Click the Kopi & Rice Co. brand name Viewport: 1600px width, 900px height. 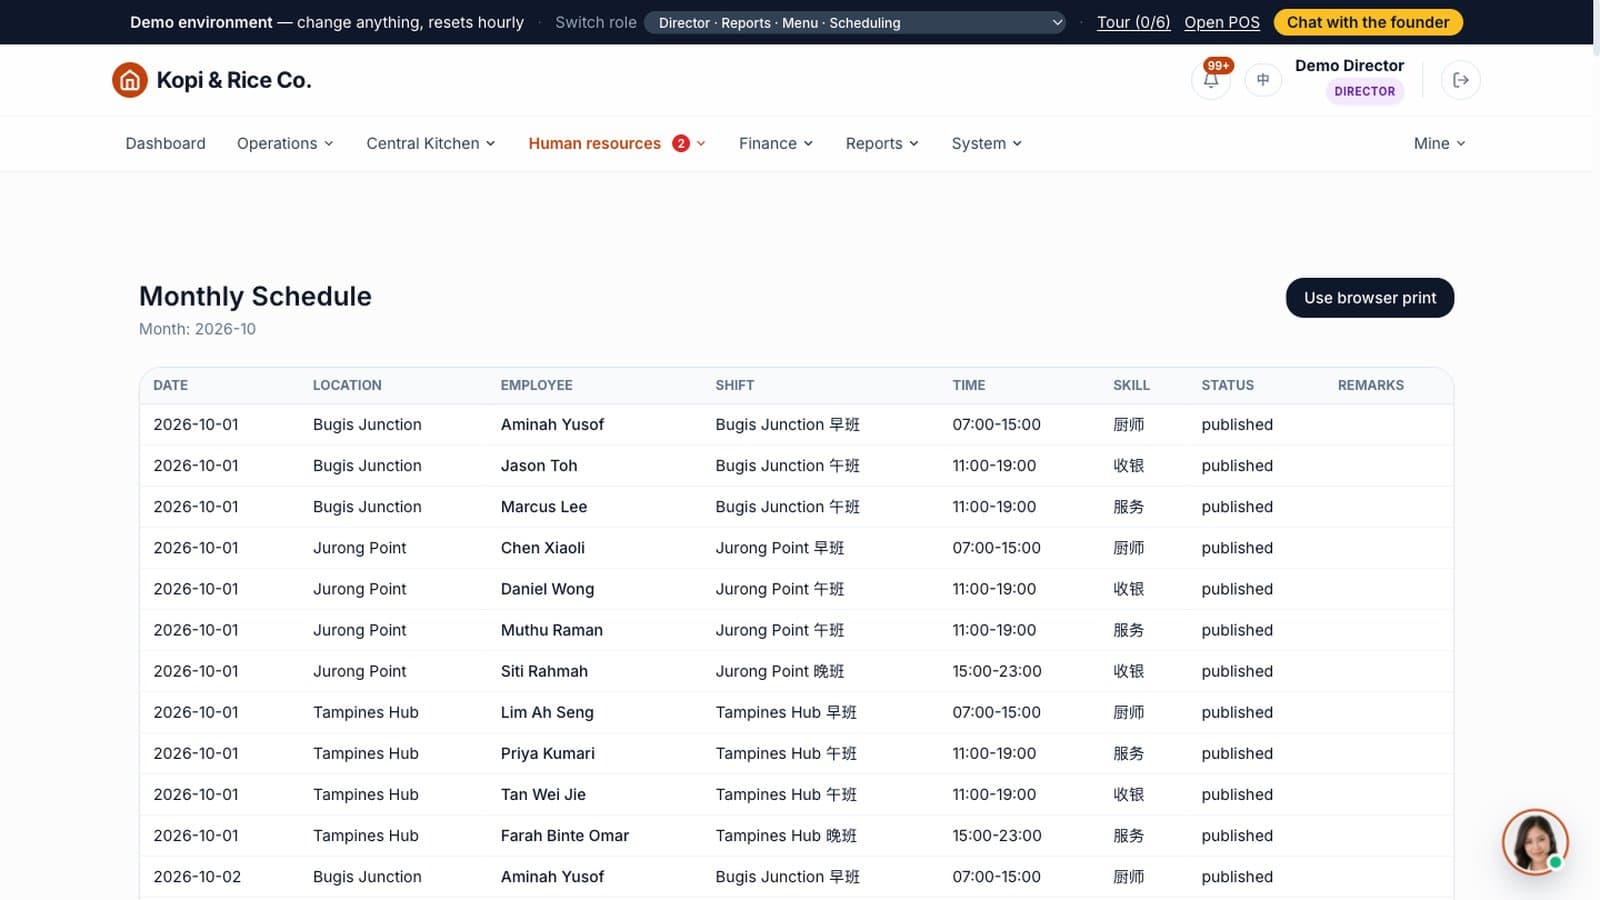[234, 80]
